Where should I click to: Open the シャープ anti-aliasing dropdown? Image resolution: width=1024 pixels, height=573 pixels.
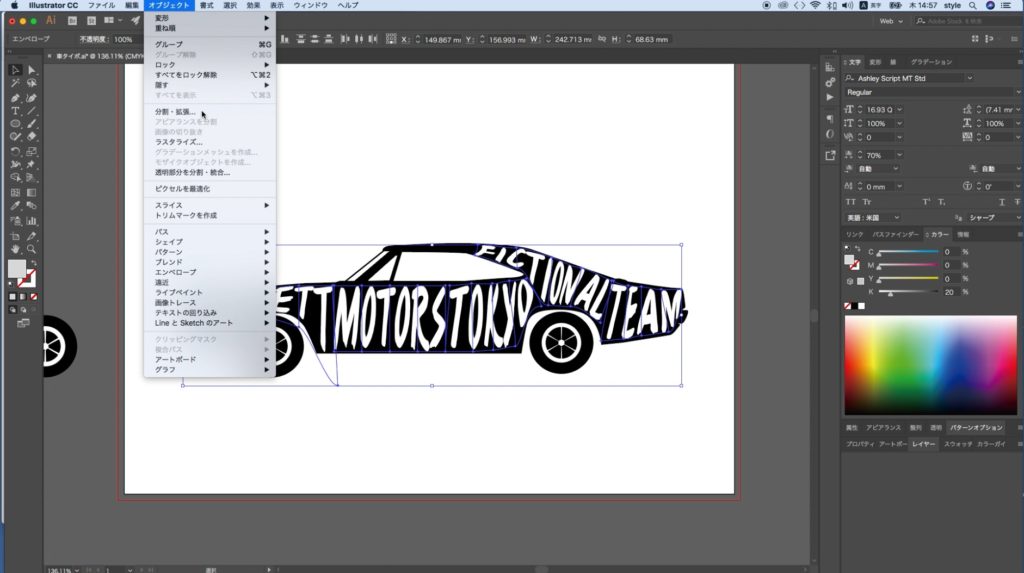(x=993, y=218)
